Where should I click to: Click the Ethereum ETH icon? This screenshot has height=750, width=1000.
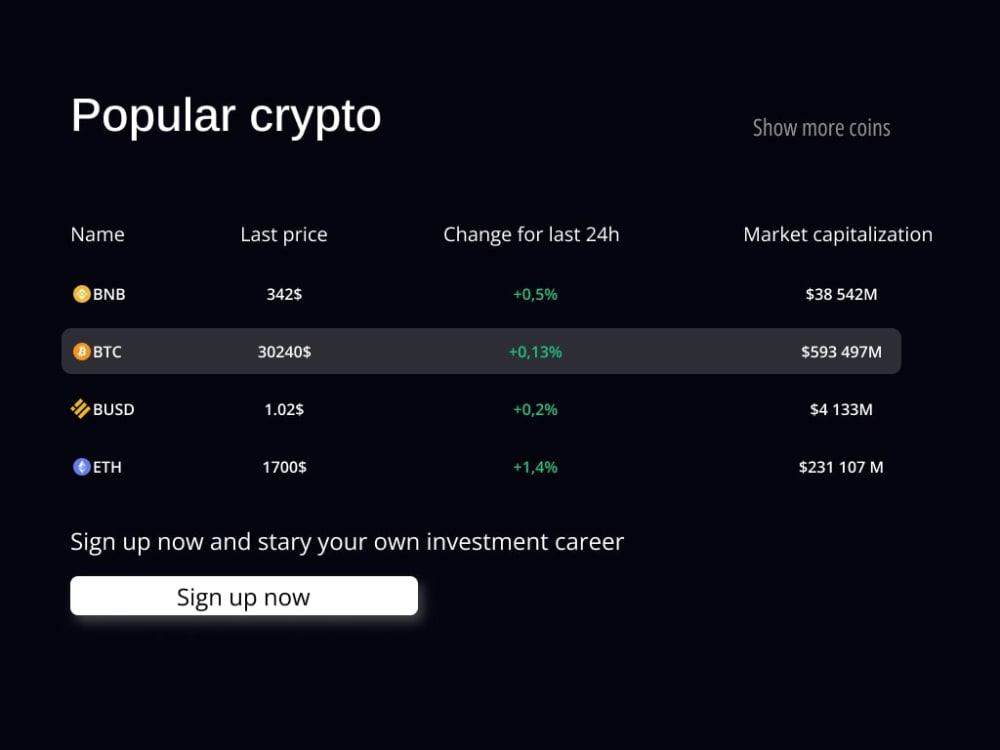tap(82, 467)
